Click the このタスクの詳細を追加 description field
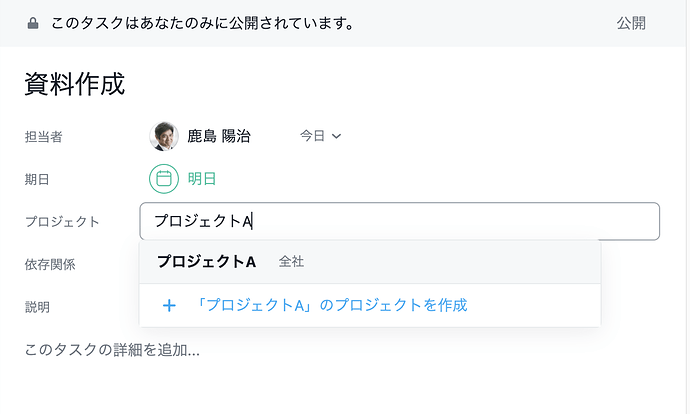 click(x=112, y=350)
